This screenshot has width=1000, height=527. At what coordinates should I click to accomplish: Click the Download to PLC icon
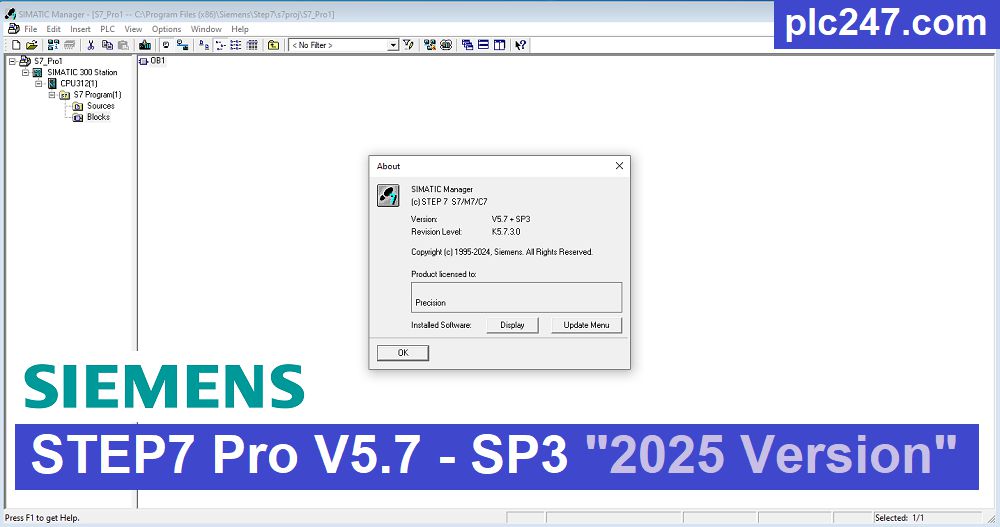[x=145, y=45]
